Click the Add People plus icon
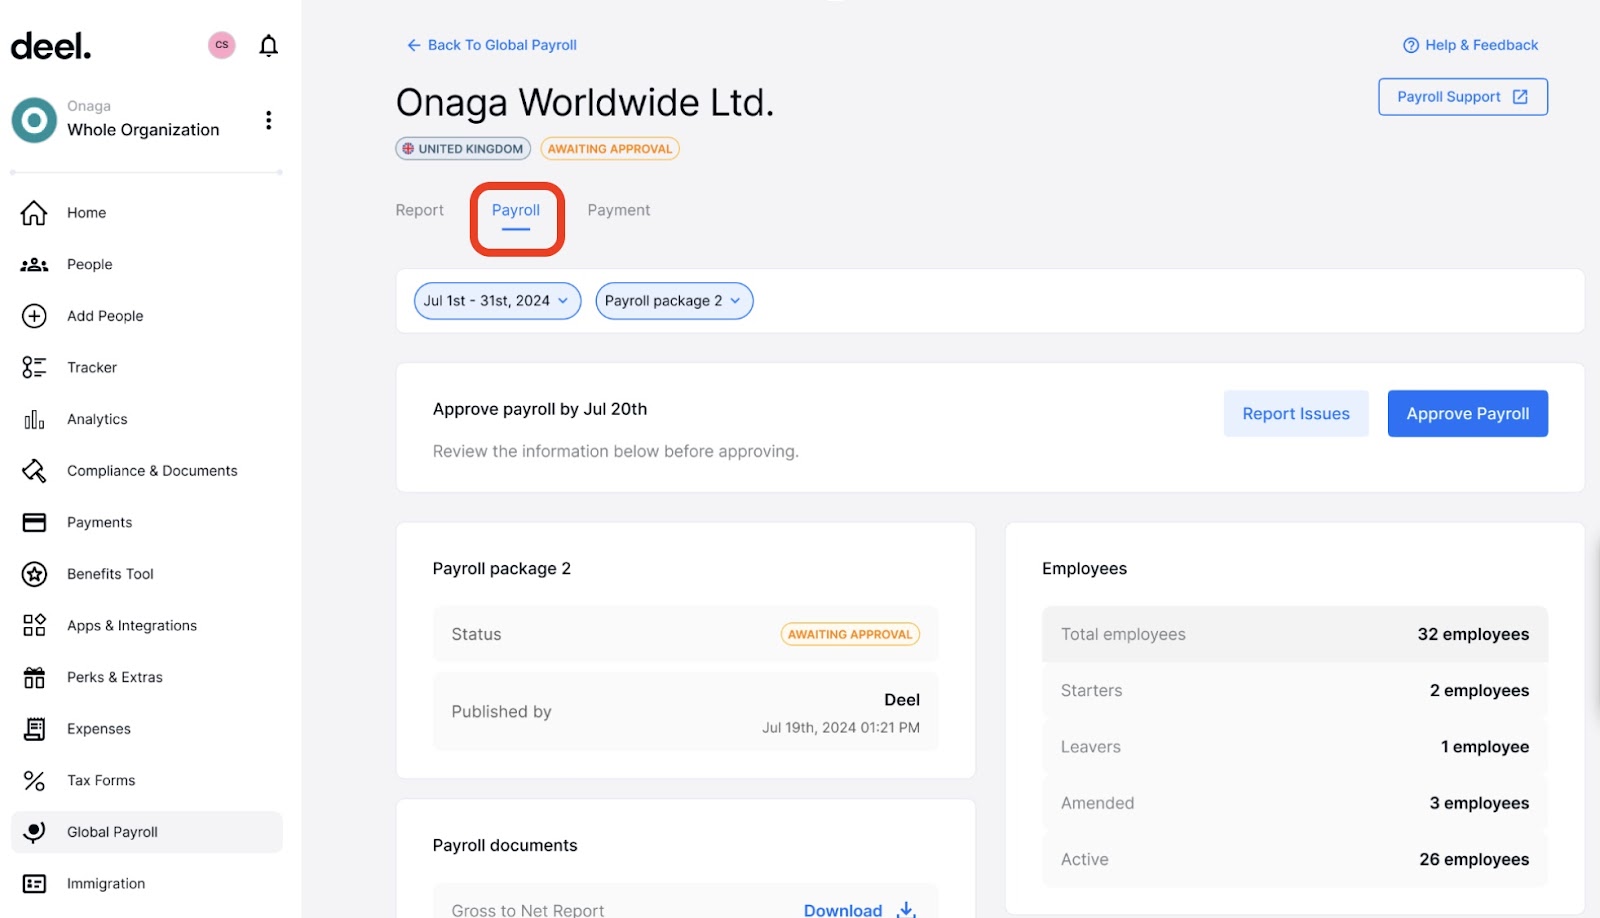This screenshot has width=1600, height=918. tap(34, 316)
